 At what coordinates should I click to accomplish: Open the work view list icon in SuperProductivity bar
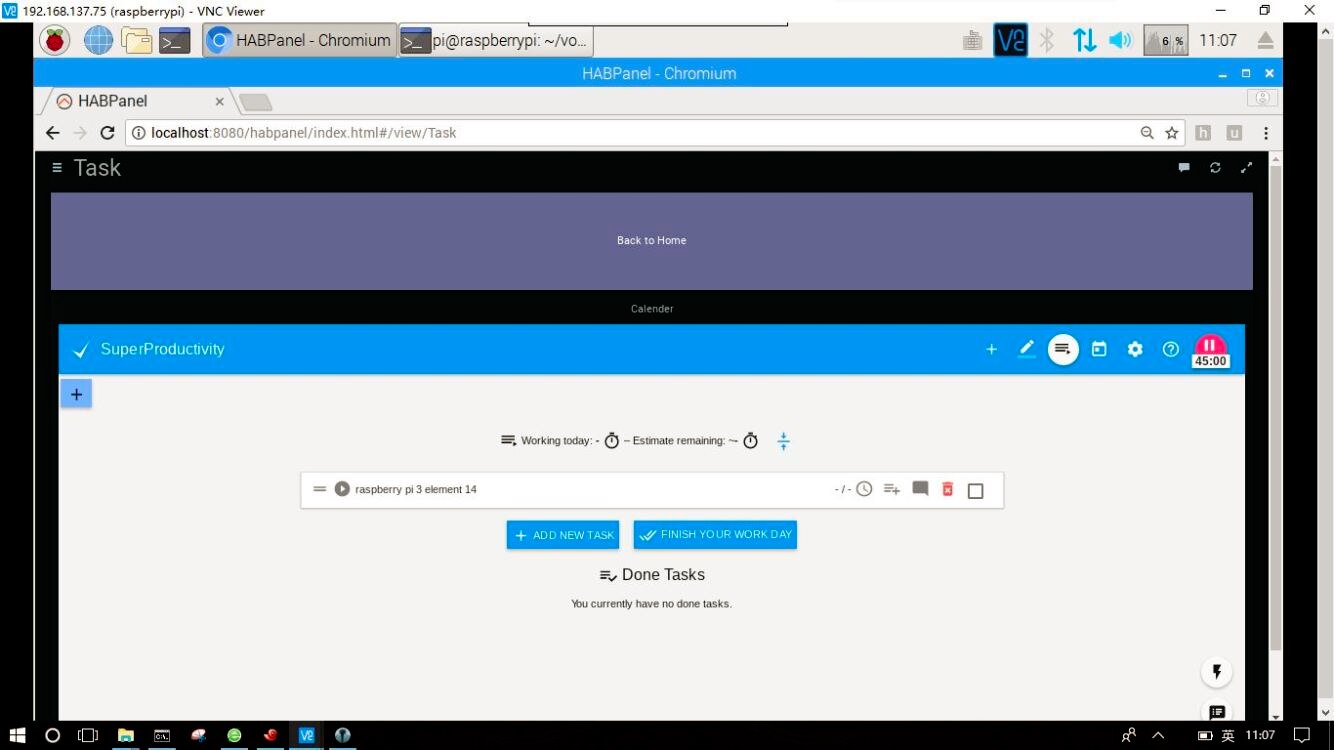point(1063,349)
